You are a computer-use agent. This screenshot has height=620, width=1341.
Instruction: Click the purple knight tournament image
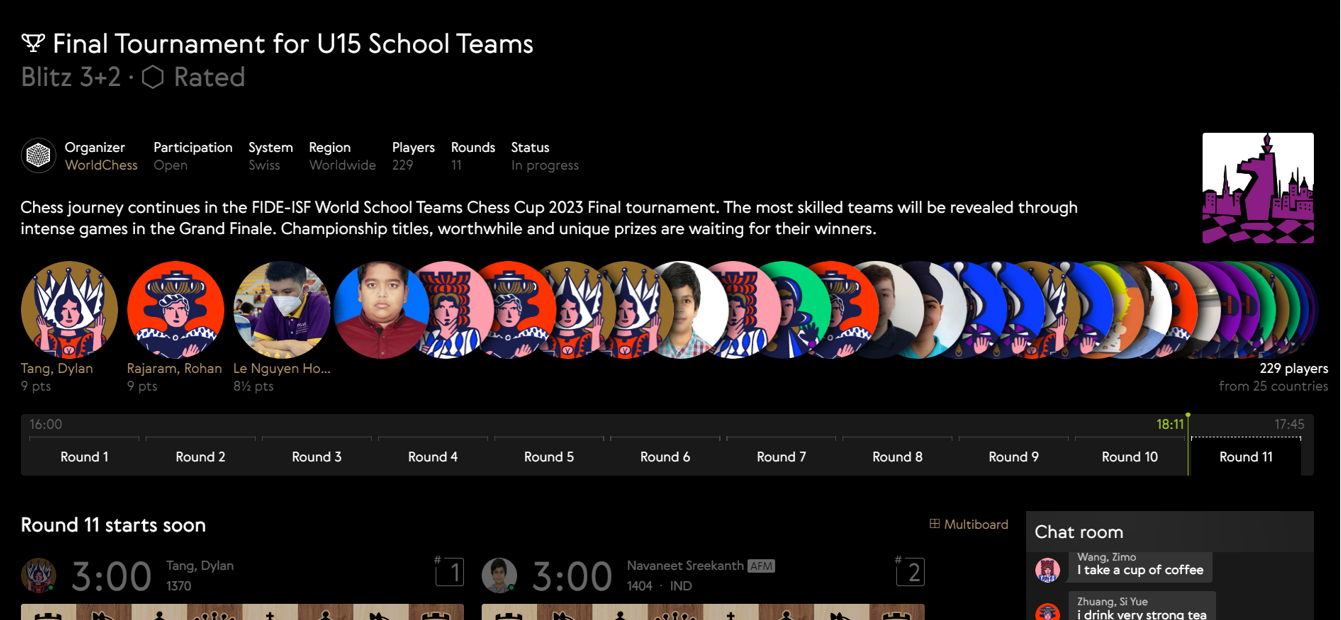[1258, 188]
